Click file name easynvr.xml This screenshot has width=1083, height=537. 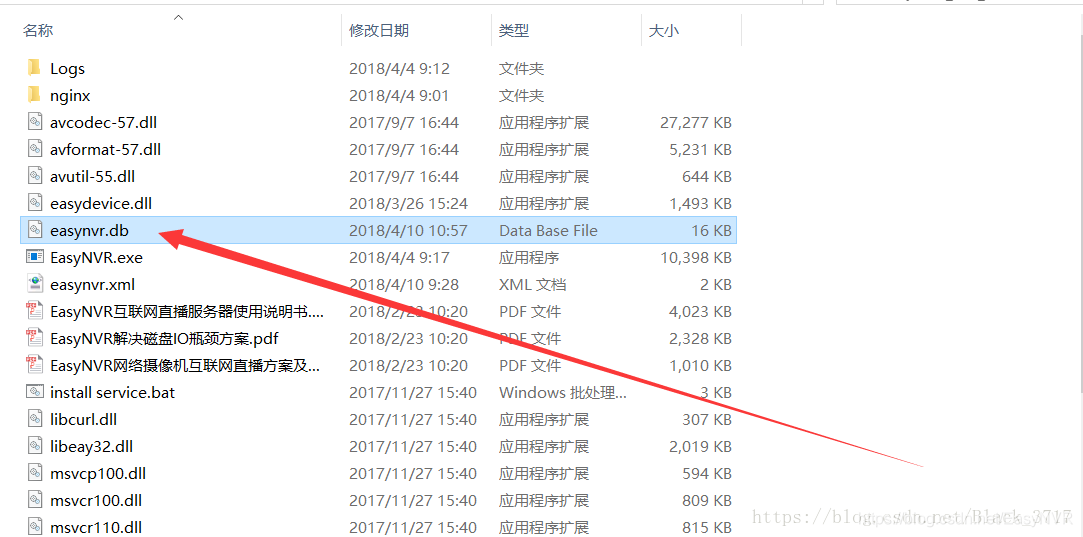[93, 285]
